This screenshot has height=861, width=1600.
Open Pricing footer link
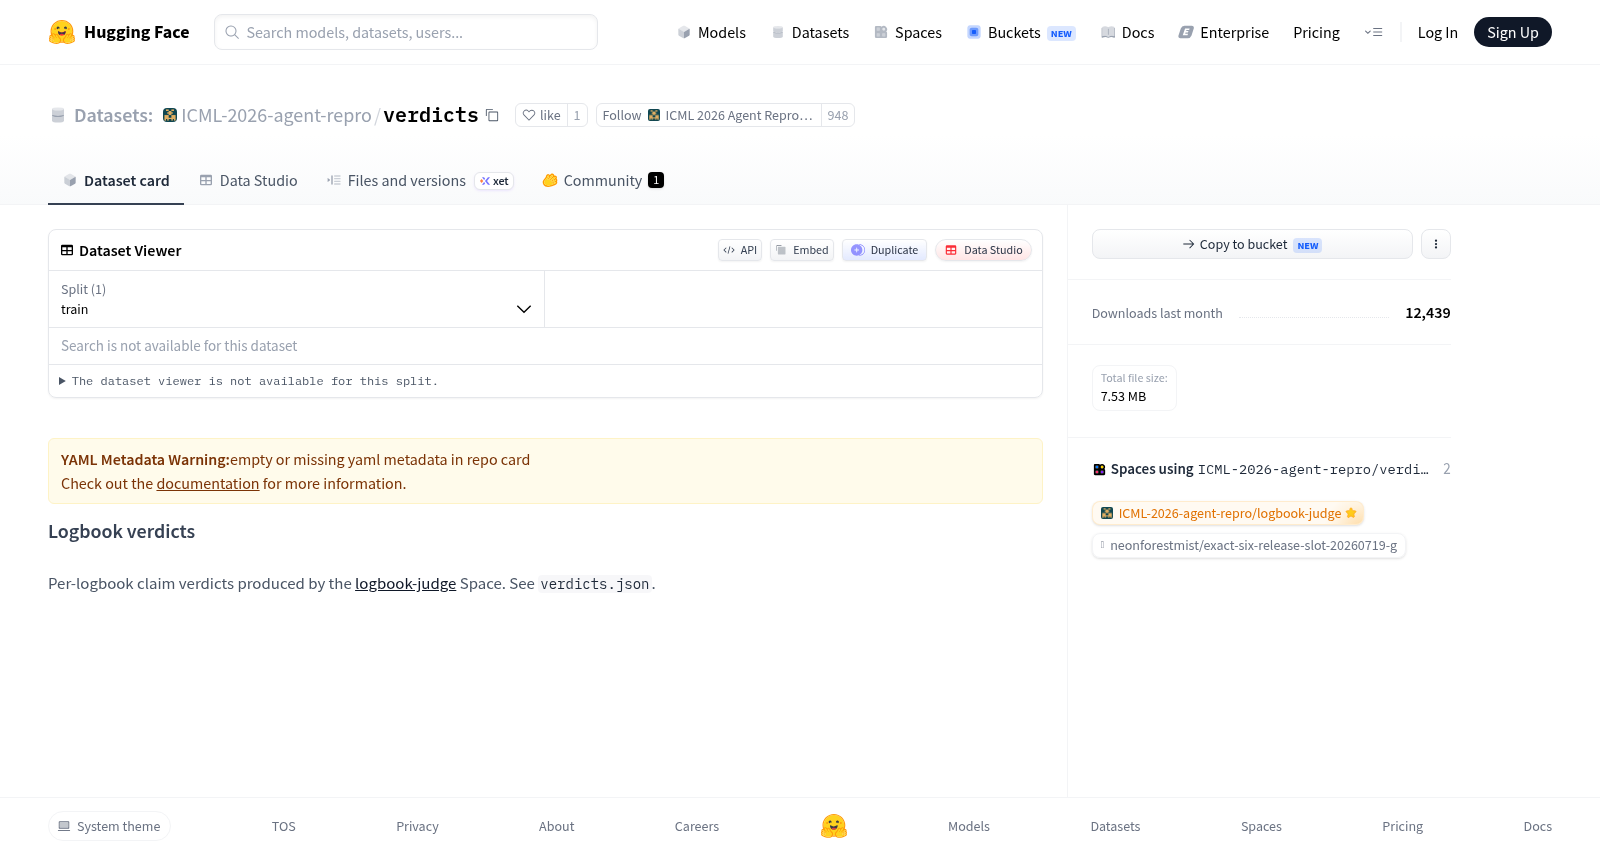click(1402, 826)
